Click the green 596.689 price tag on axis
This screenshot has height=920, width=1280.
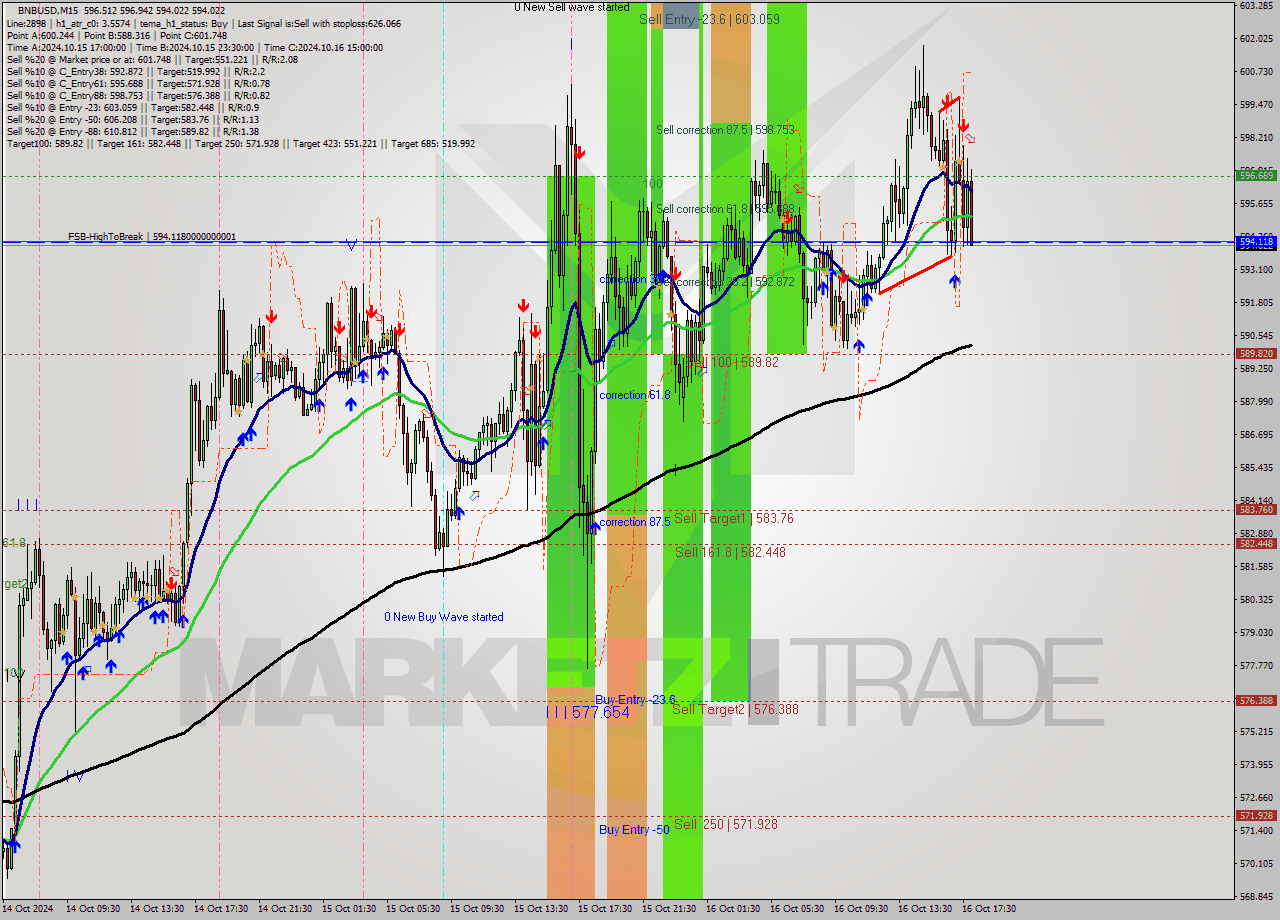(x=1256, y=175)
